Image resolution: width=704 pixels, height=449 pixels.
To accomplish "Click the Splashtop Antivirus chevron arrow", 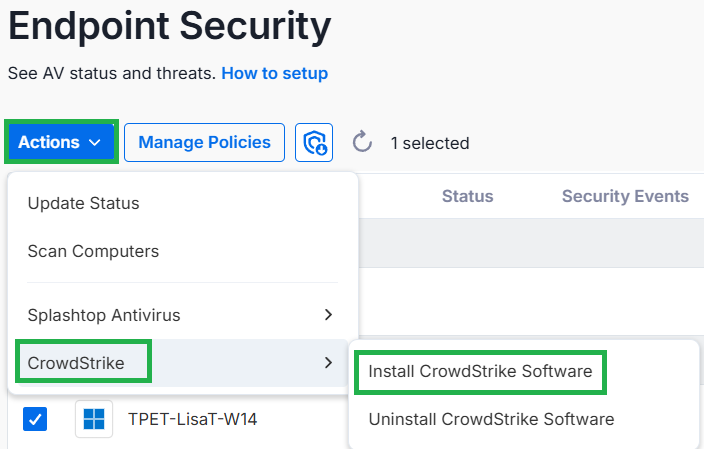I will tap(329, 315).
